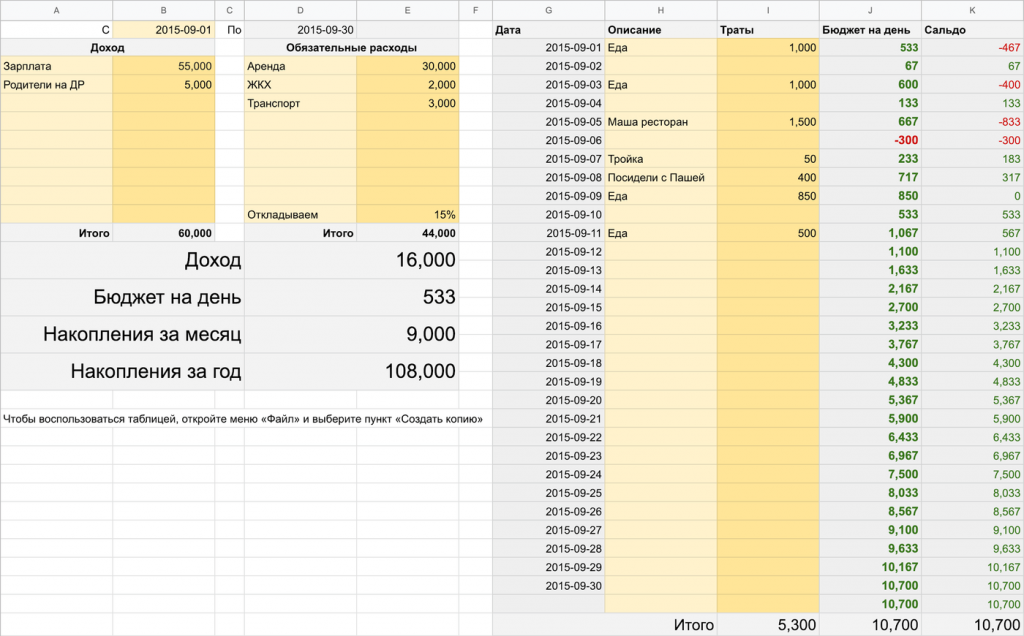Click the Зарплата amount cell 55,000
The image size is (1024, 636).
pos(163,66)
